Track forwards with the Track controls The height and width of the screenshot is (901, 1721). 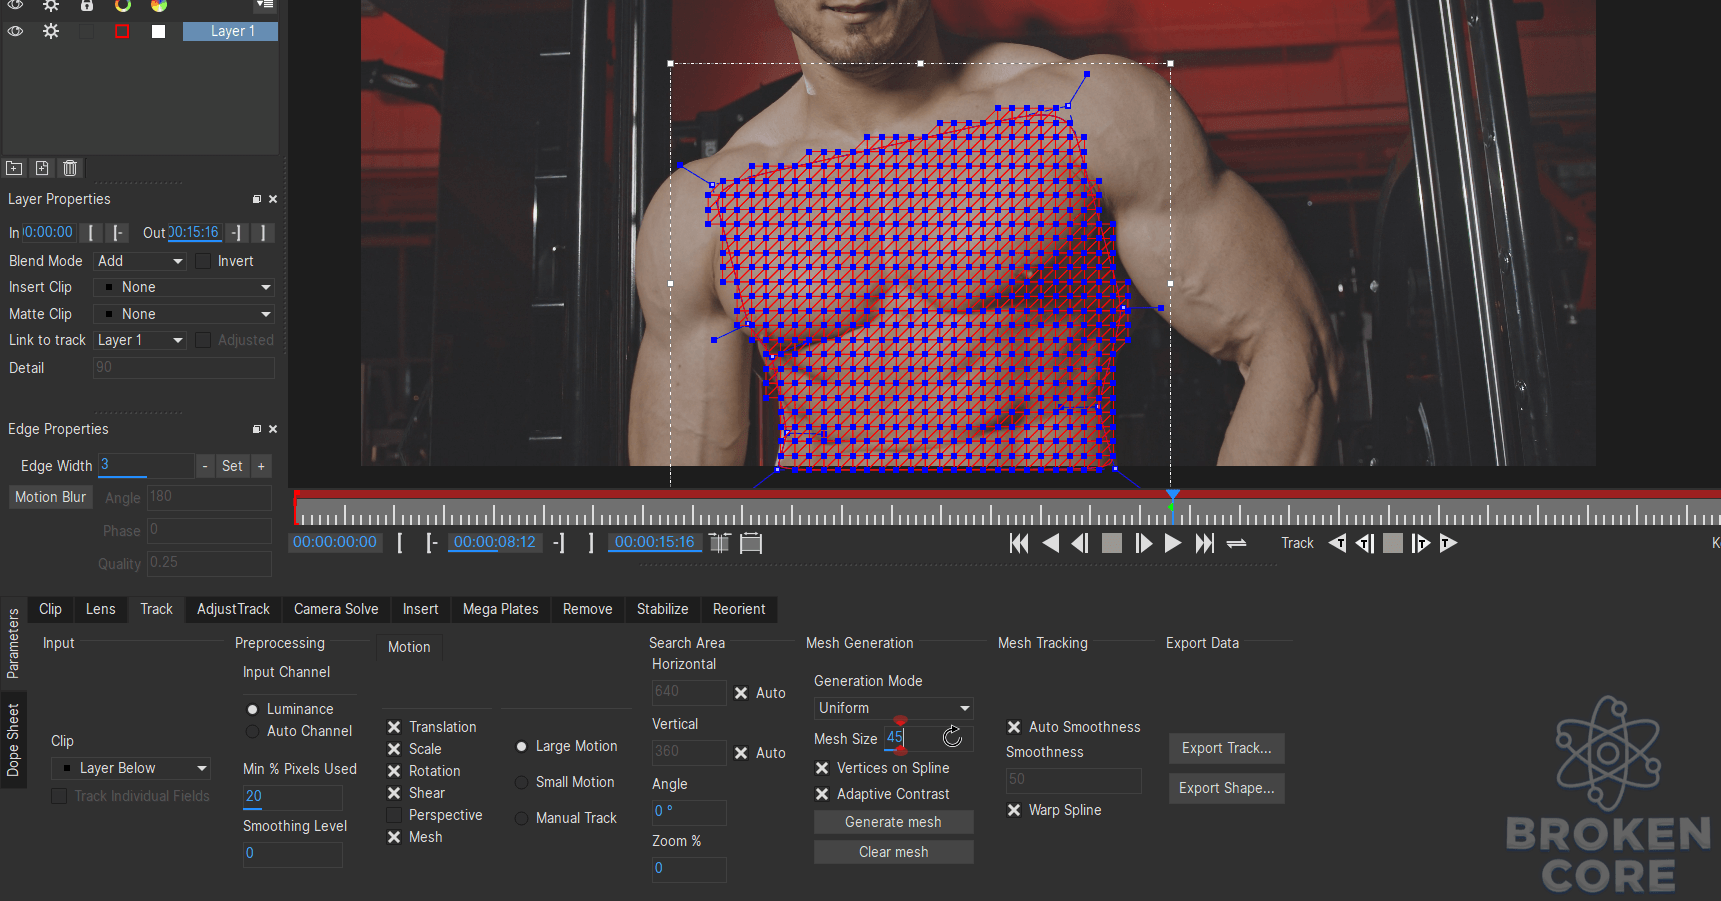(x=1448, y=543)
